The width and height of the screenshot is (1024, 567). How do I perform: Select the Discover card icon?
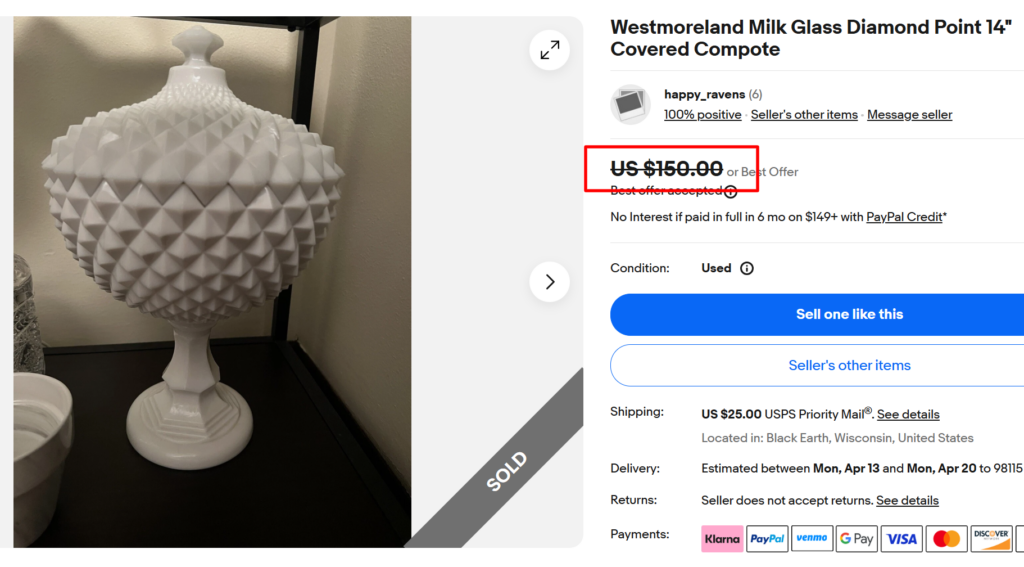[991, 539]
